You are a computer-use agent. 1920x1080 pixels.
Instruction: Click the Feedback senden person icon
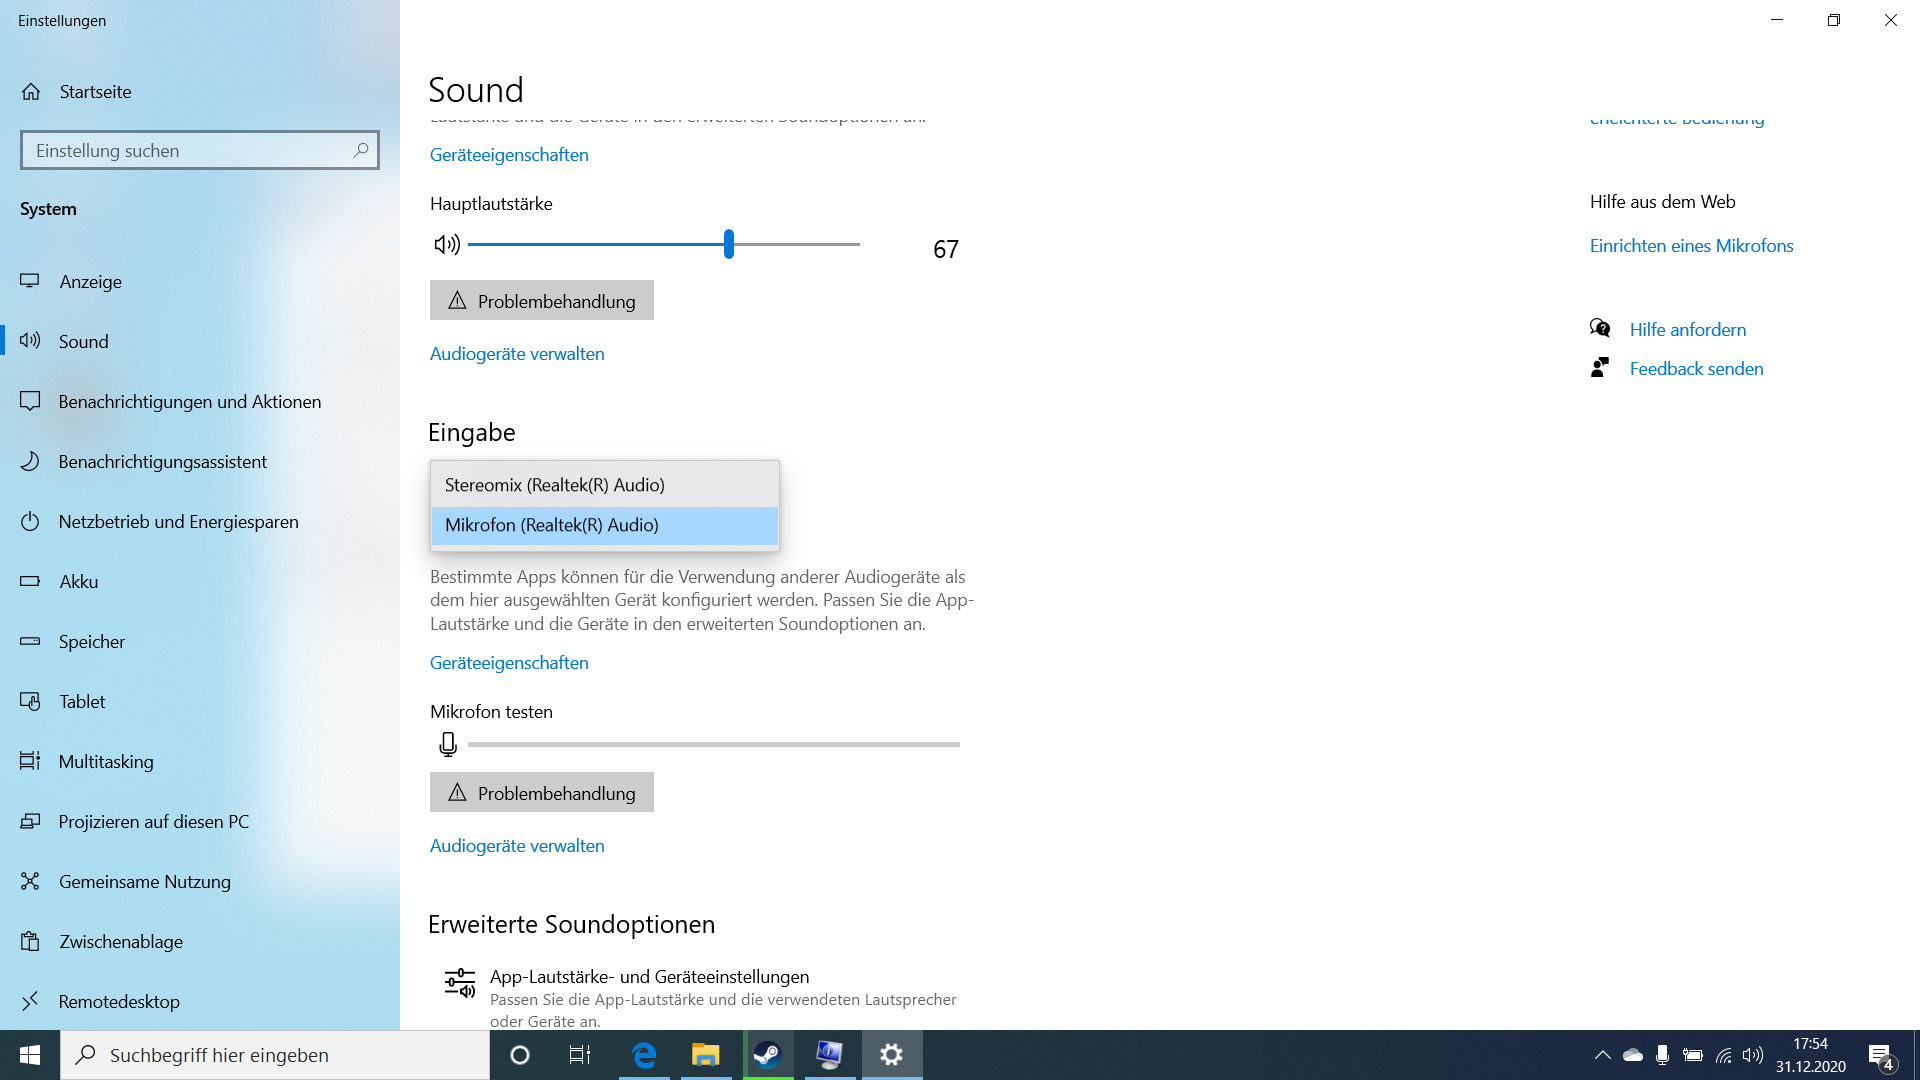1600,367
